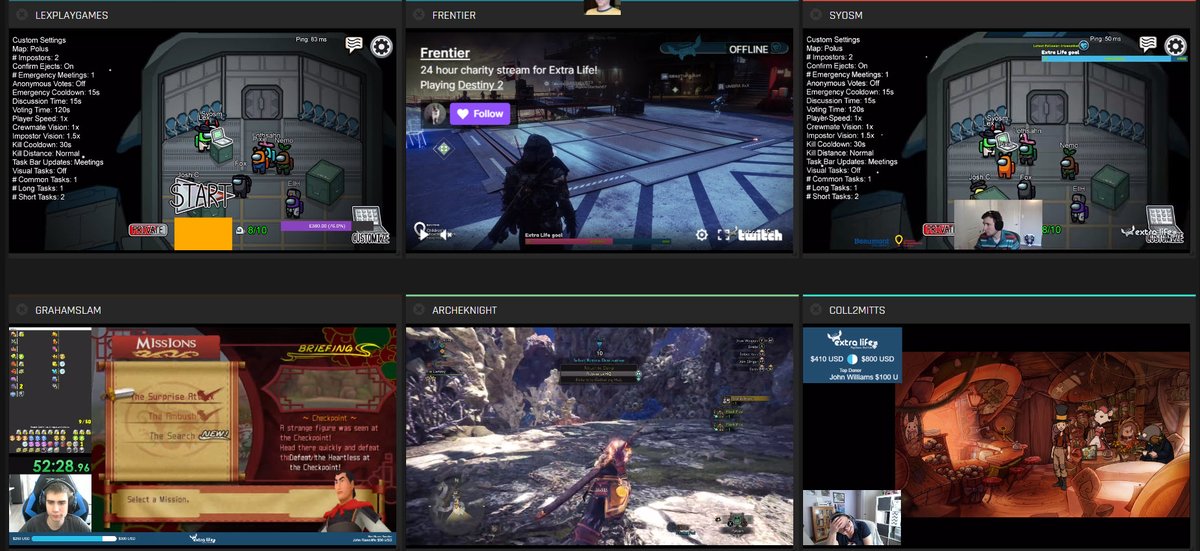Image resolution: width=1200 pixels, height=551 pixels.
Task: Click the purple donation bar in LEXPLAYGAMES
Action: click(x=316, y=226)
